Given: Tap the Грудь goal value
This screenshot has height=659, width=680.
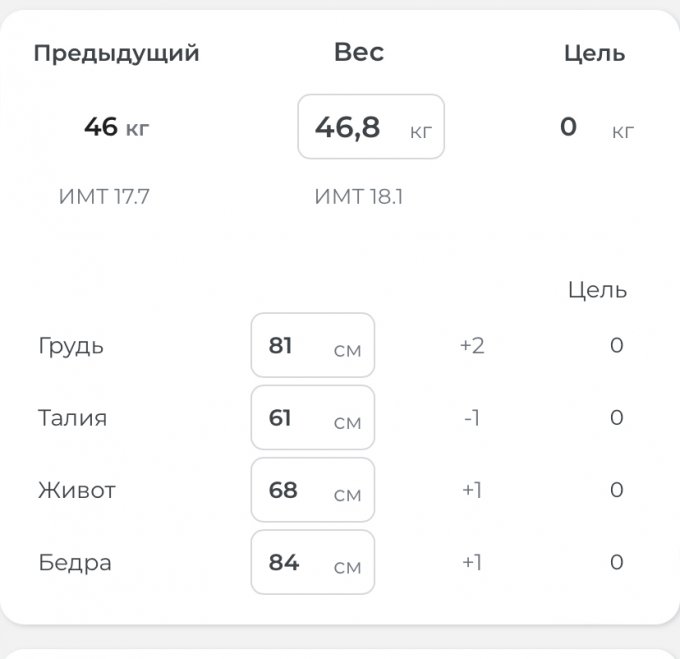Looking at the screenshot, I should [616, 346].
